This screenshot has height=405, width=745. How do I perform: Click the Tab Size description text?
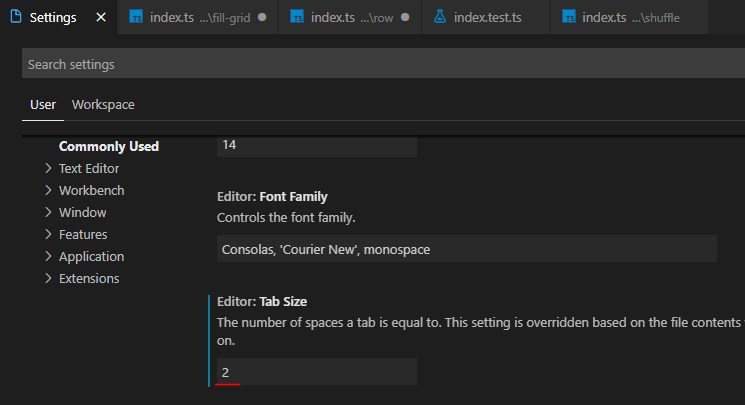[x=481, y=331]
